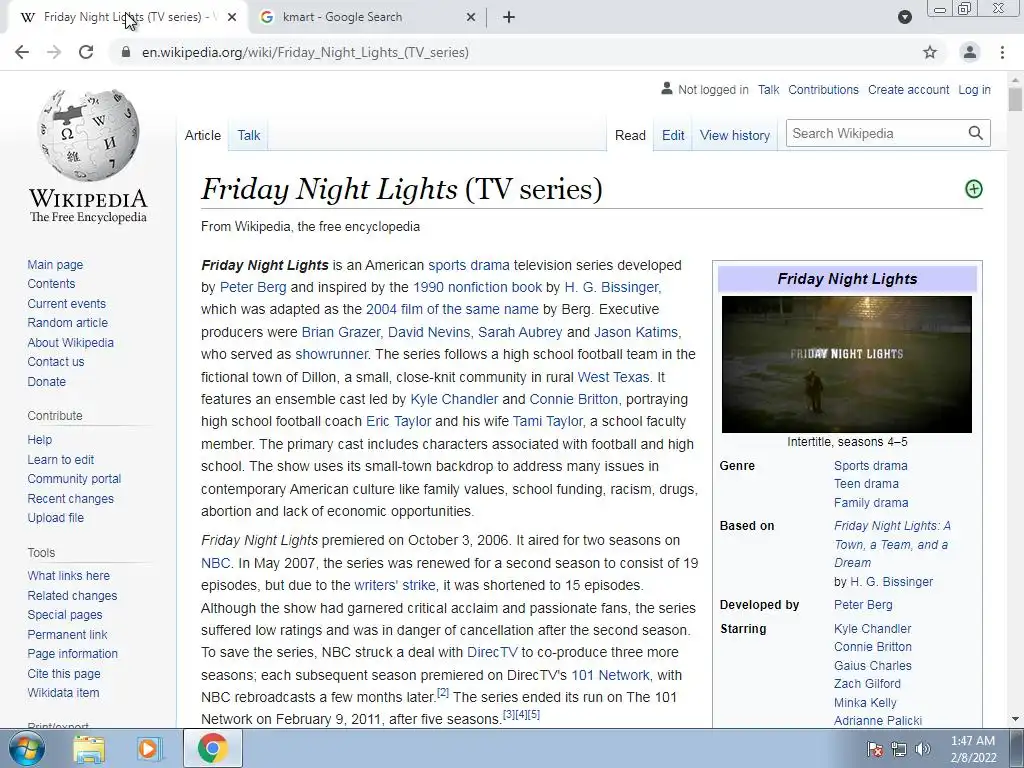
Task: Click the Wikipedia globe logo
Action: 88,135
